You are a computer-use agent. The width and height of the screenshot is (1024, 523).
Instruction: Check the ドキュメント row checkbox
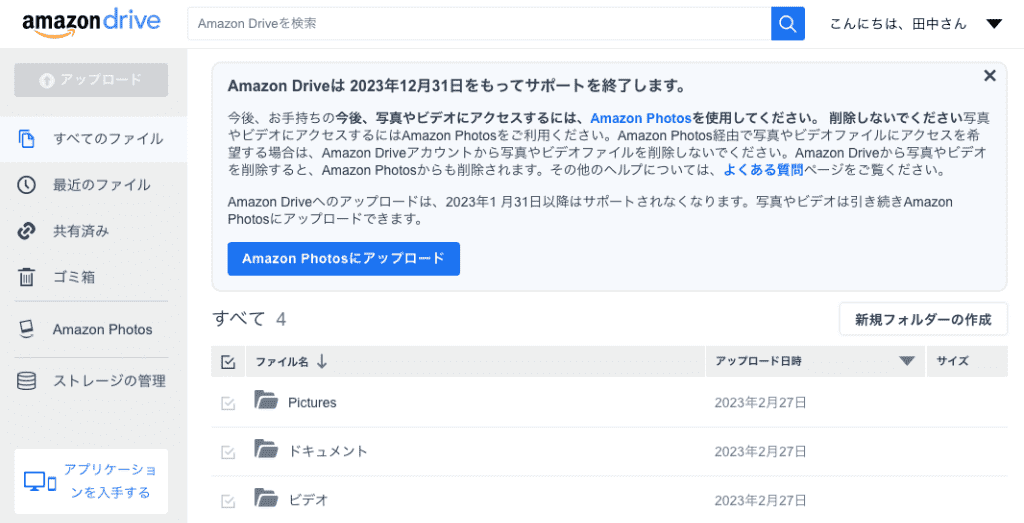228,452
